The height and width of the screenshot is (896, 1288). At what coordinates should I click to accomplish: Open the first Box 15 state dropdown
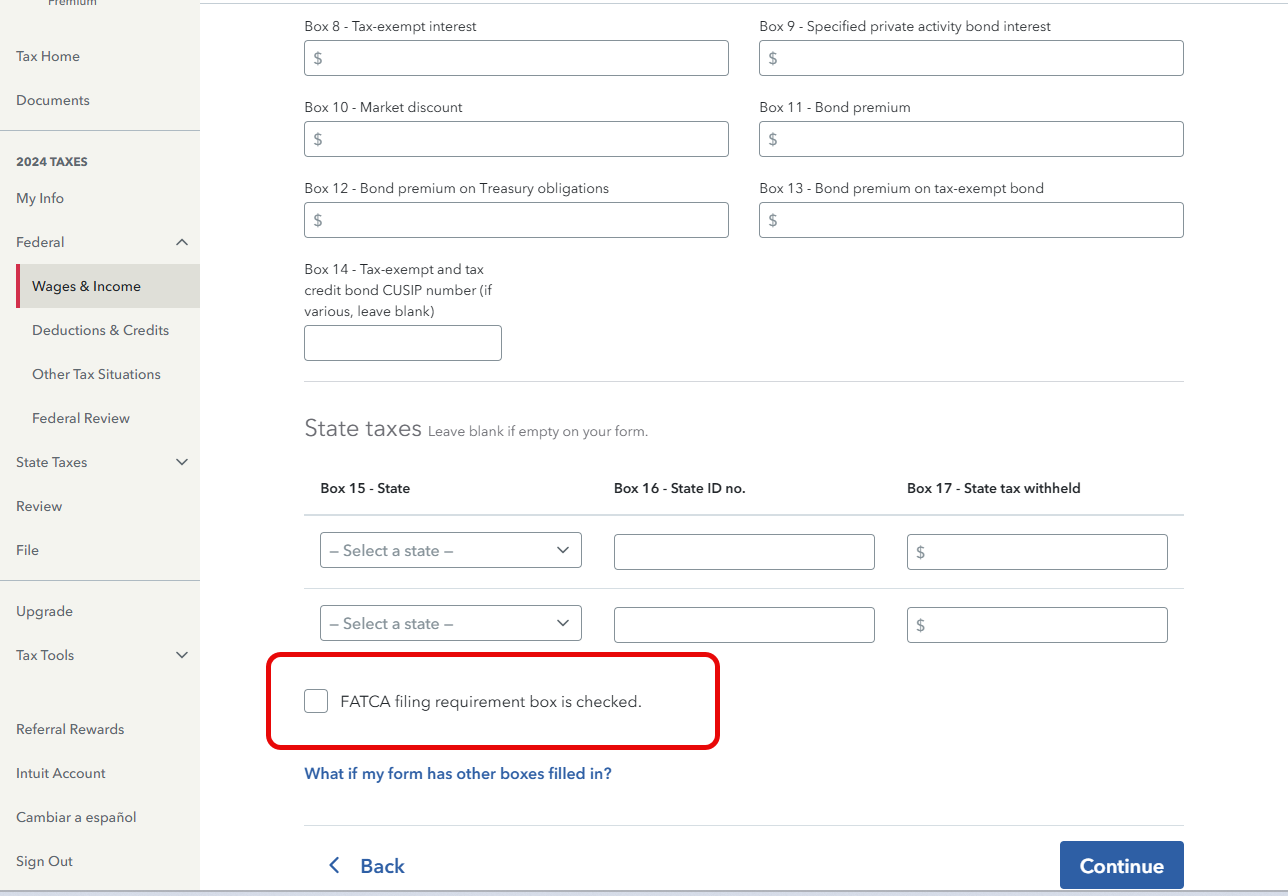click(x=450, y=551)
